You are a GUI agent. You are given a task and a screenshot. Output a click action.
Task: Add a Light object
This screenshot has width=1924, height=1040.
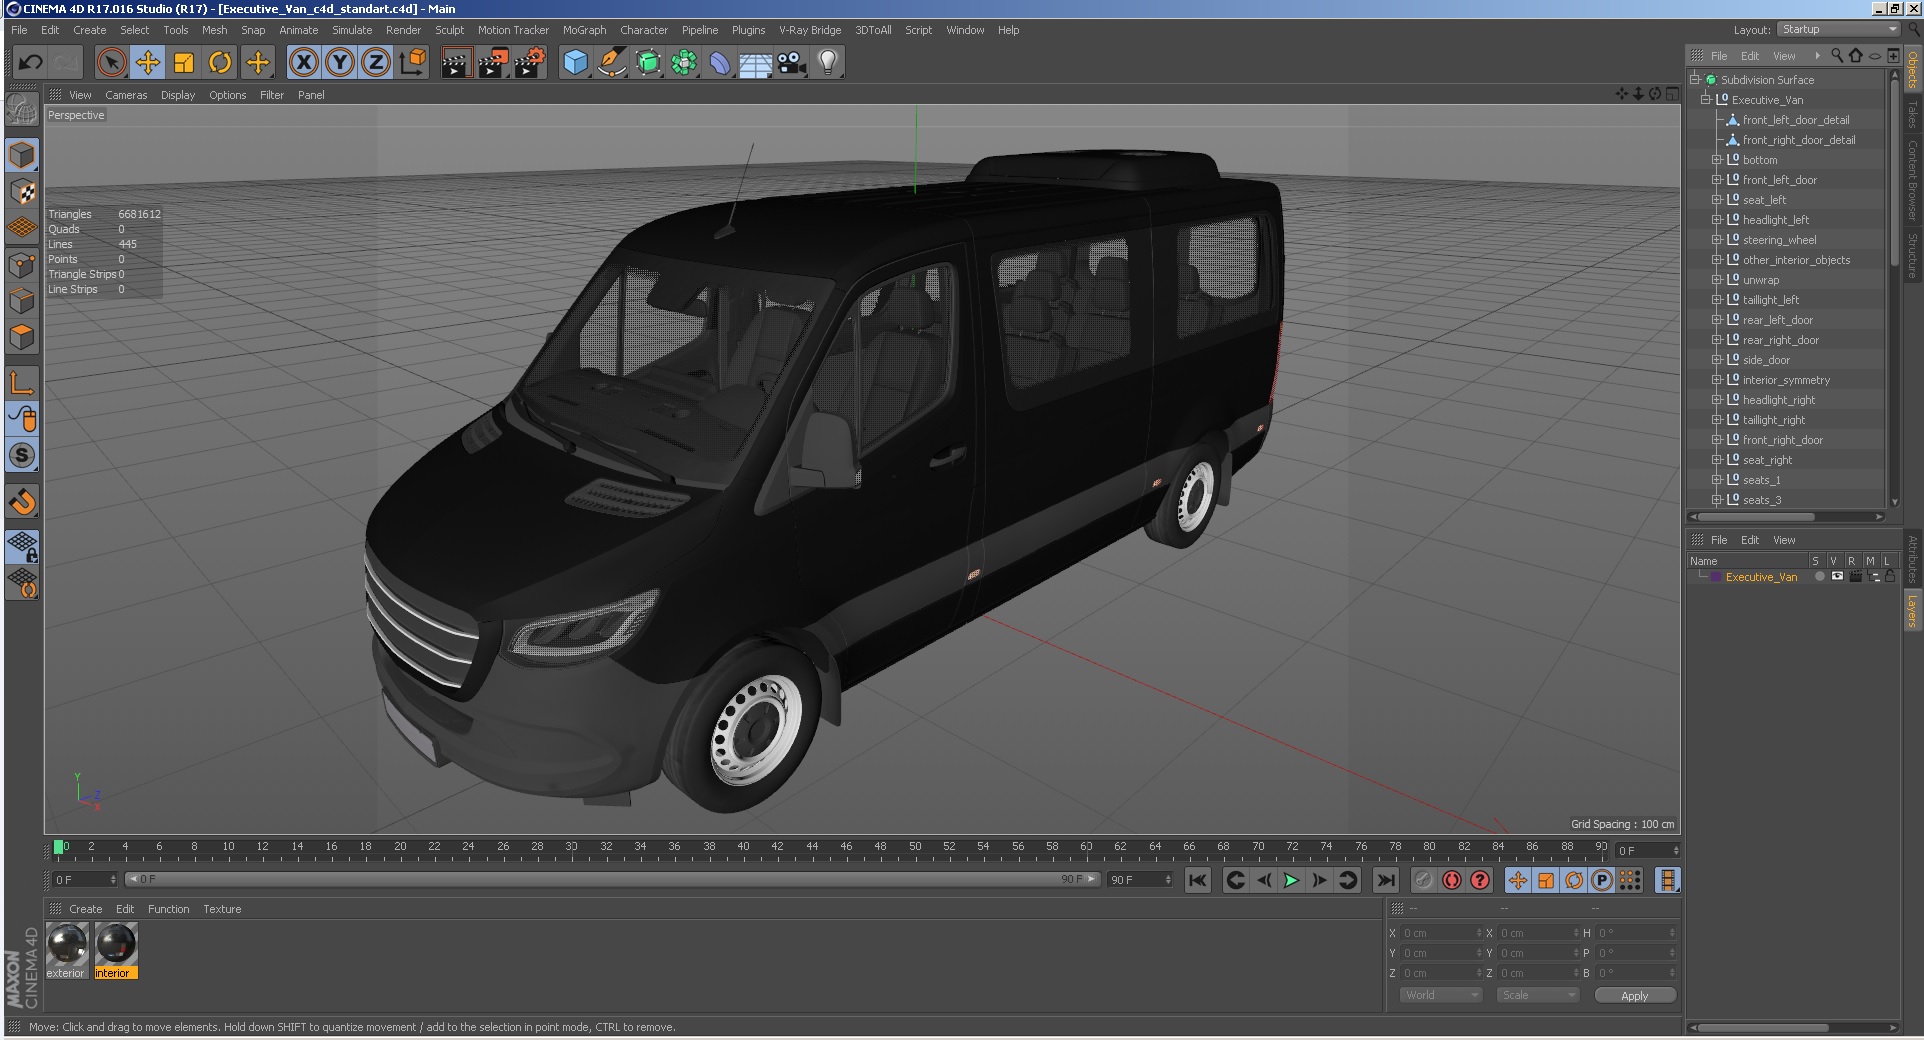click(828, 63)
